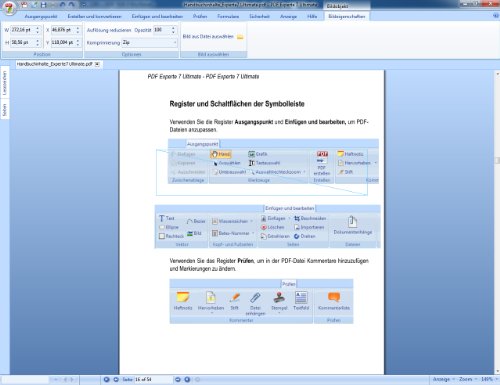
Task: Open the Komprimierung dropdown showing Zip
Action: 149,43
